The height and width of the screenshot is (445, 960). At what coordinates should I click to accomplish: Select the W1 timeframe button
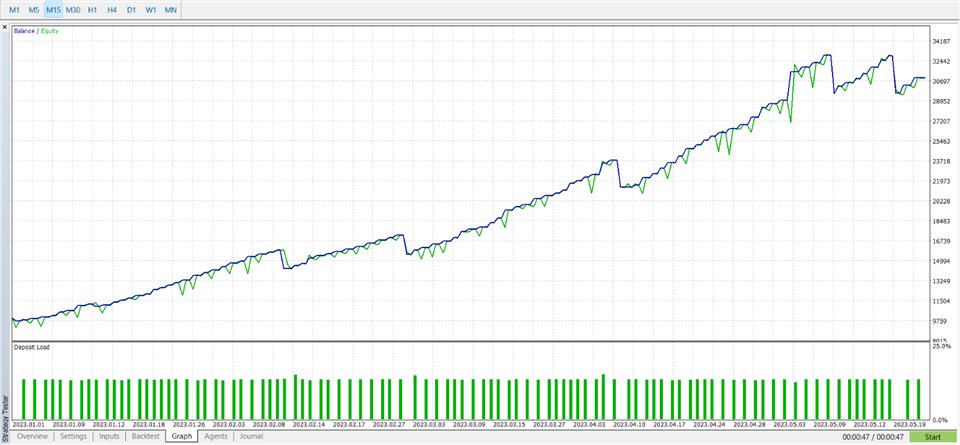[x=151, y=10]
